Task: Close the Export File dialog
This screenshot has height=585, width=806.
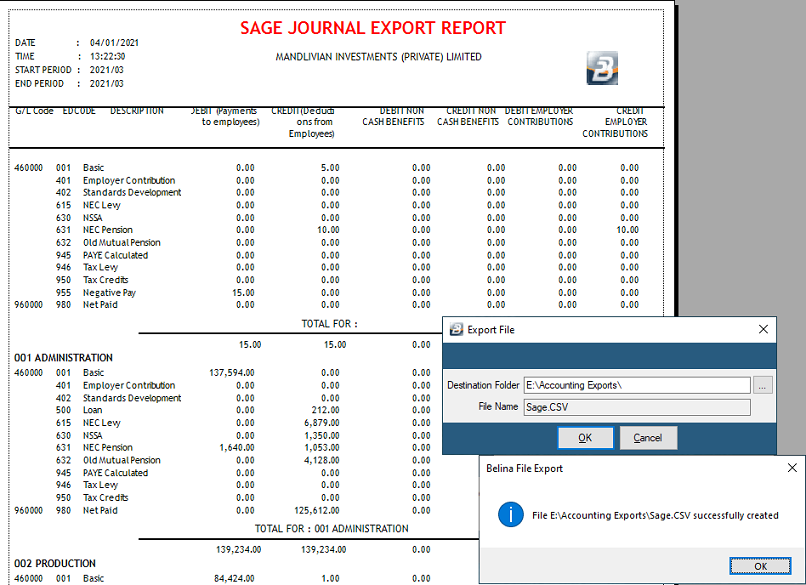Action: click(763, 330)
